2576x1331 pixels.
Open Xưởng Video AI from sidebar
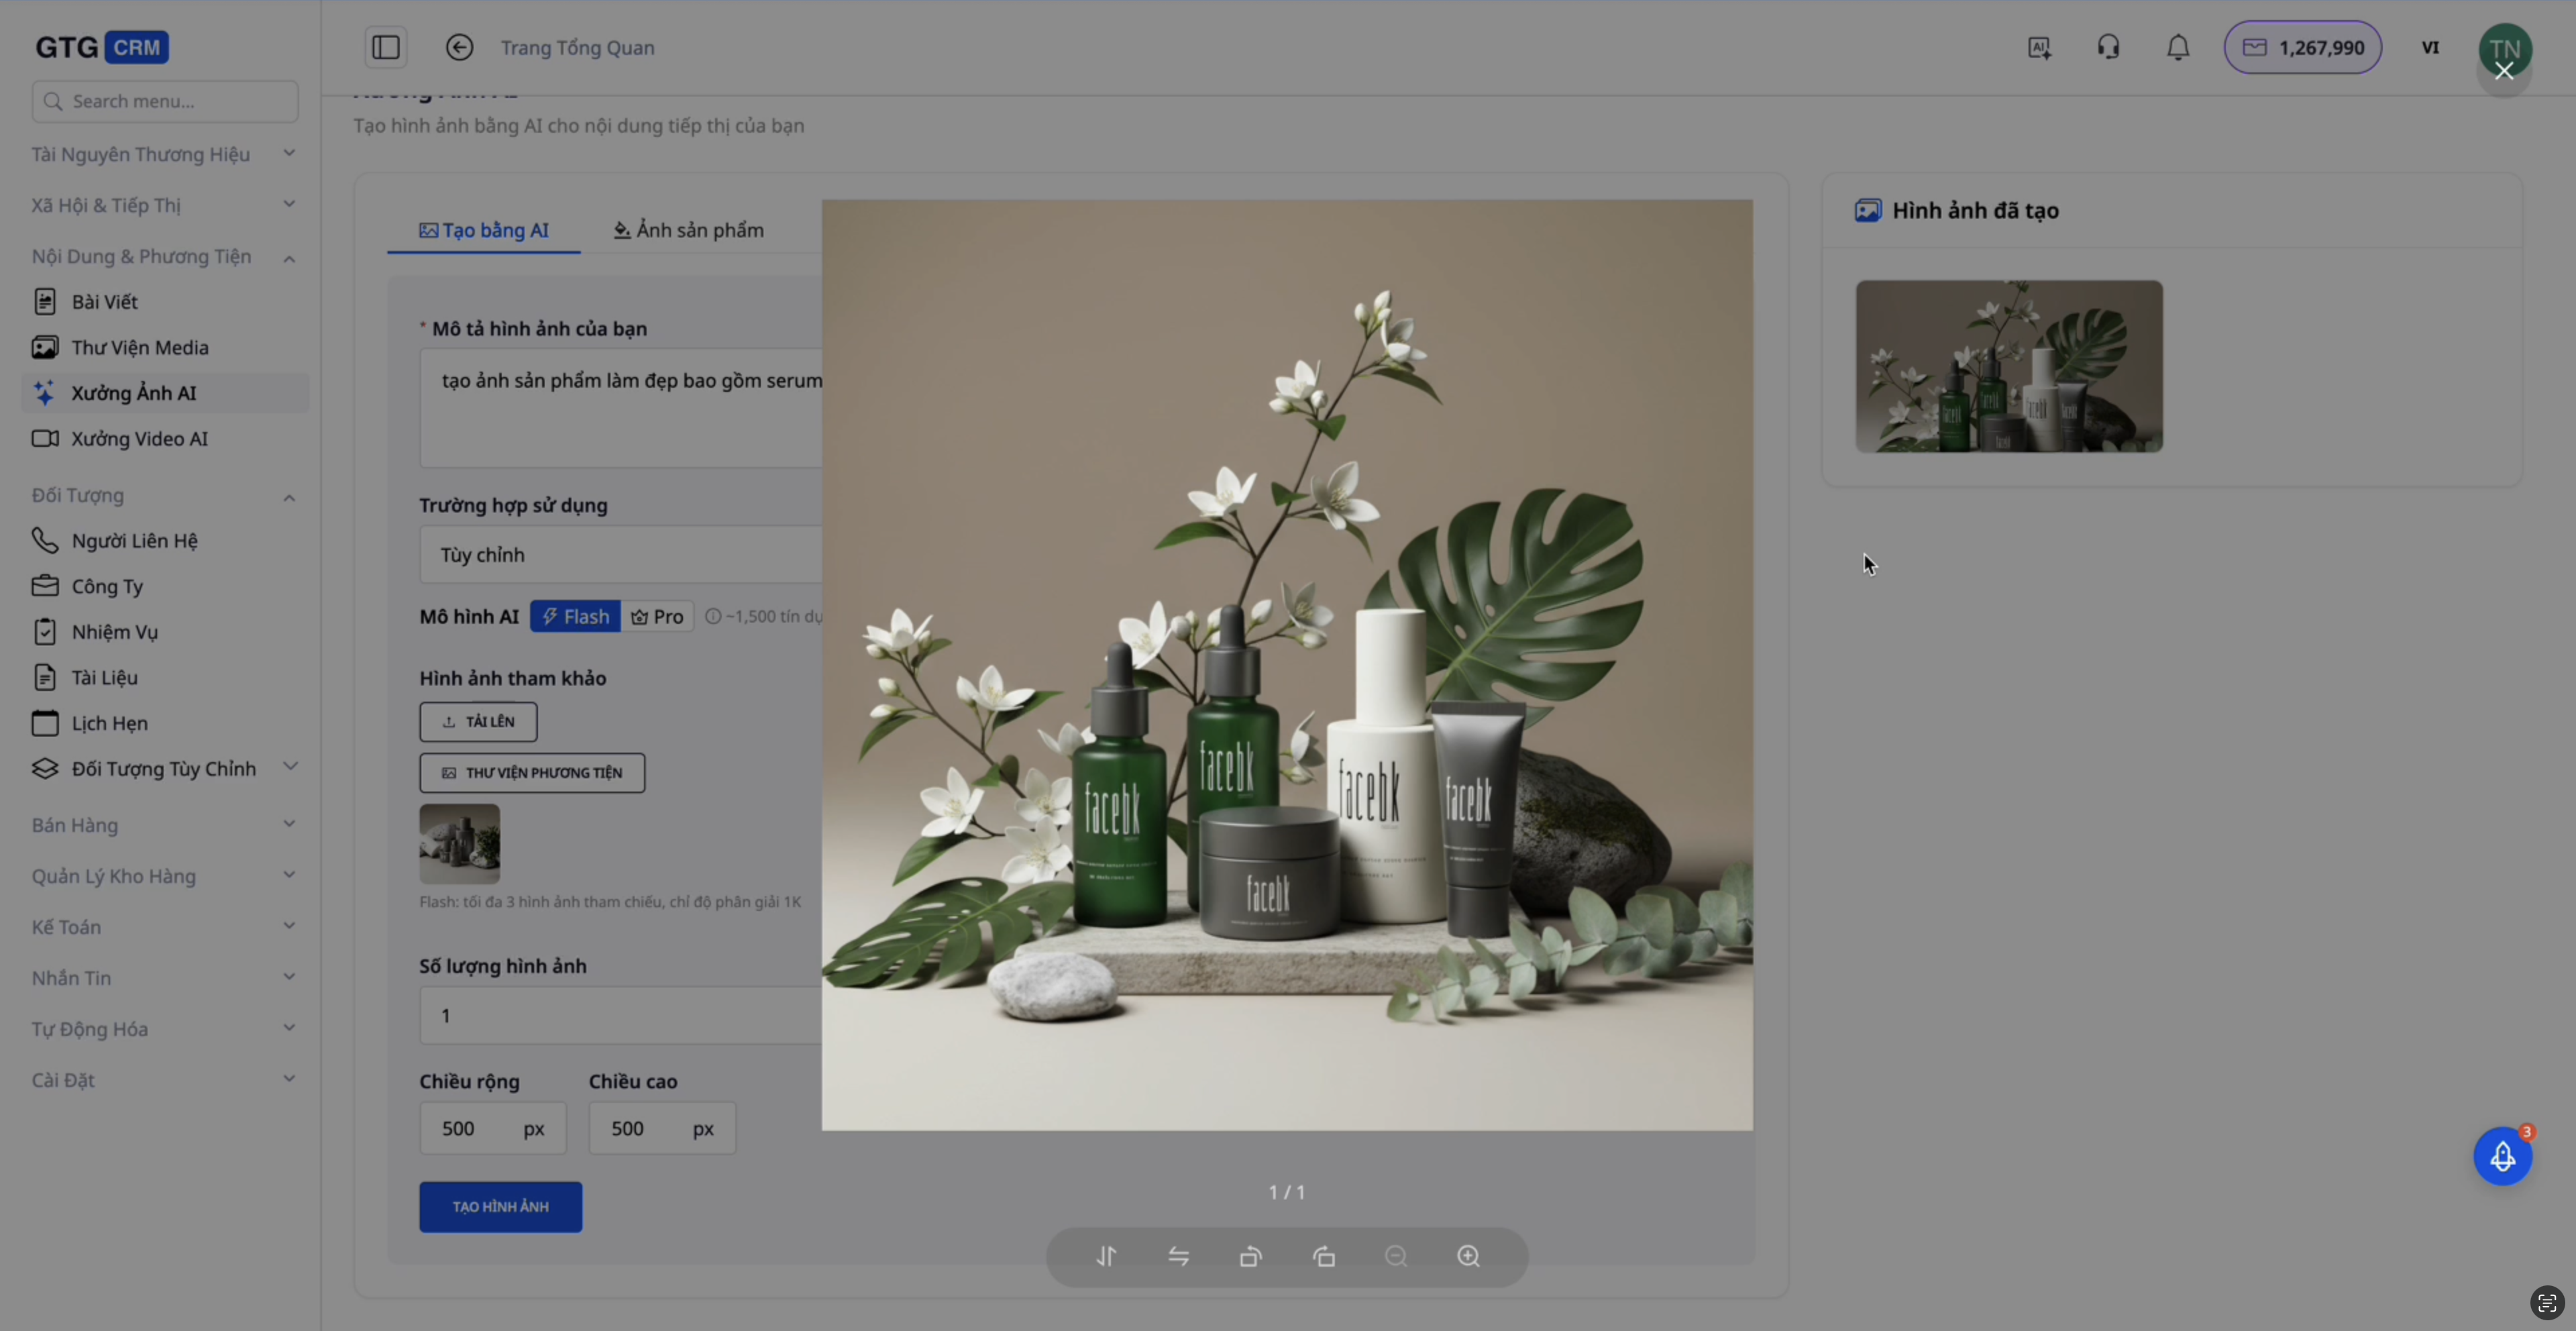coord(140,438)
